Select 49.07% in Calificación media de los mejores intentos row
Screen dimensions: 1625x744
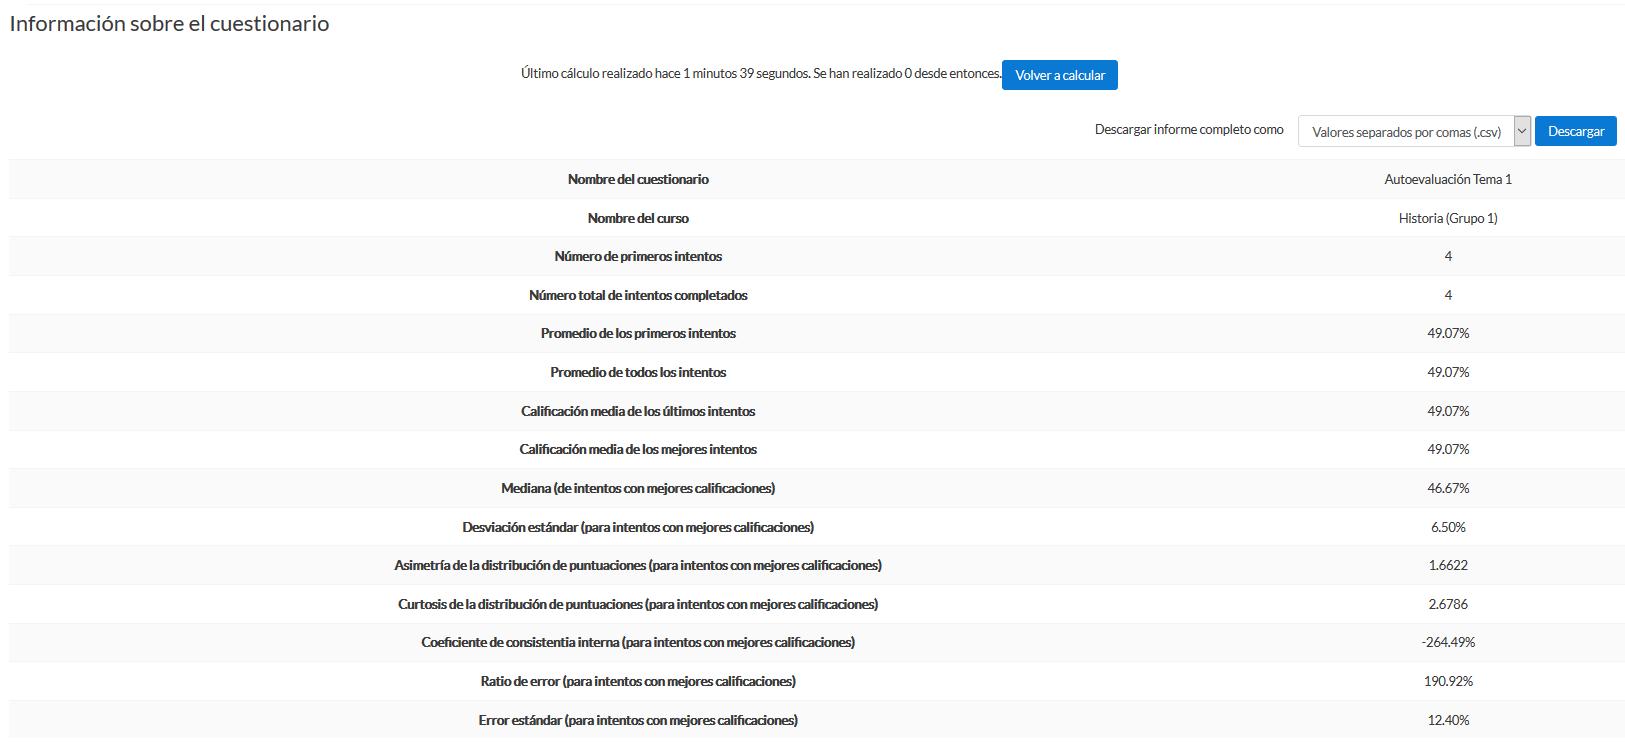point(1448,449)
